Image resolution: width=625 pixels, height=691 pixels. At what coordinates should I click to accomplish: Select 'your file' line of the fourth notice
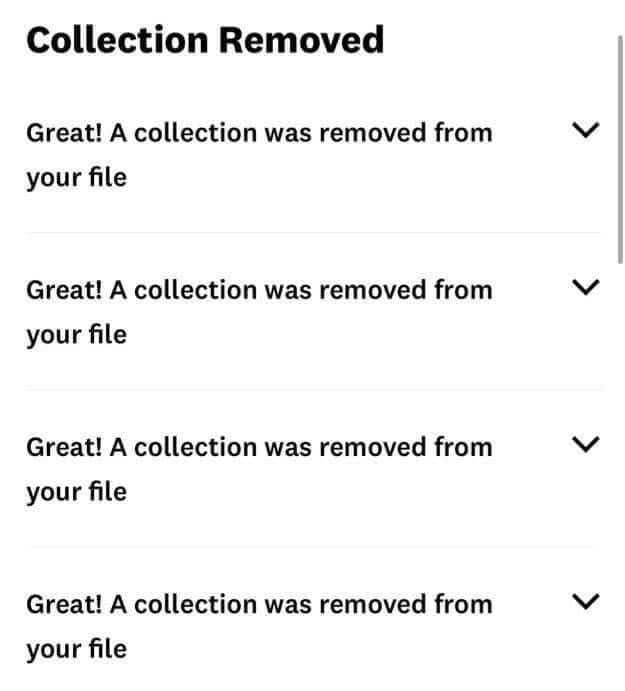pos(77,649)
